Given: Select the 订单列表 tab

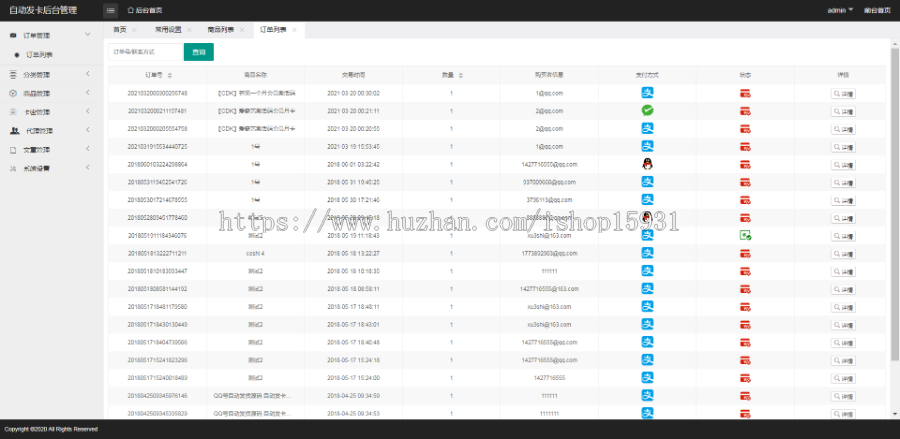Looking at the screenshot, I should [273, 30].
